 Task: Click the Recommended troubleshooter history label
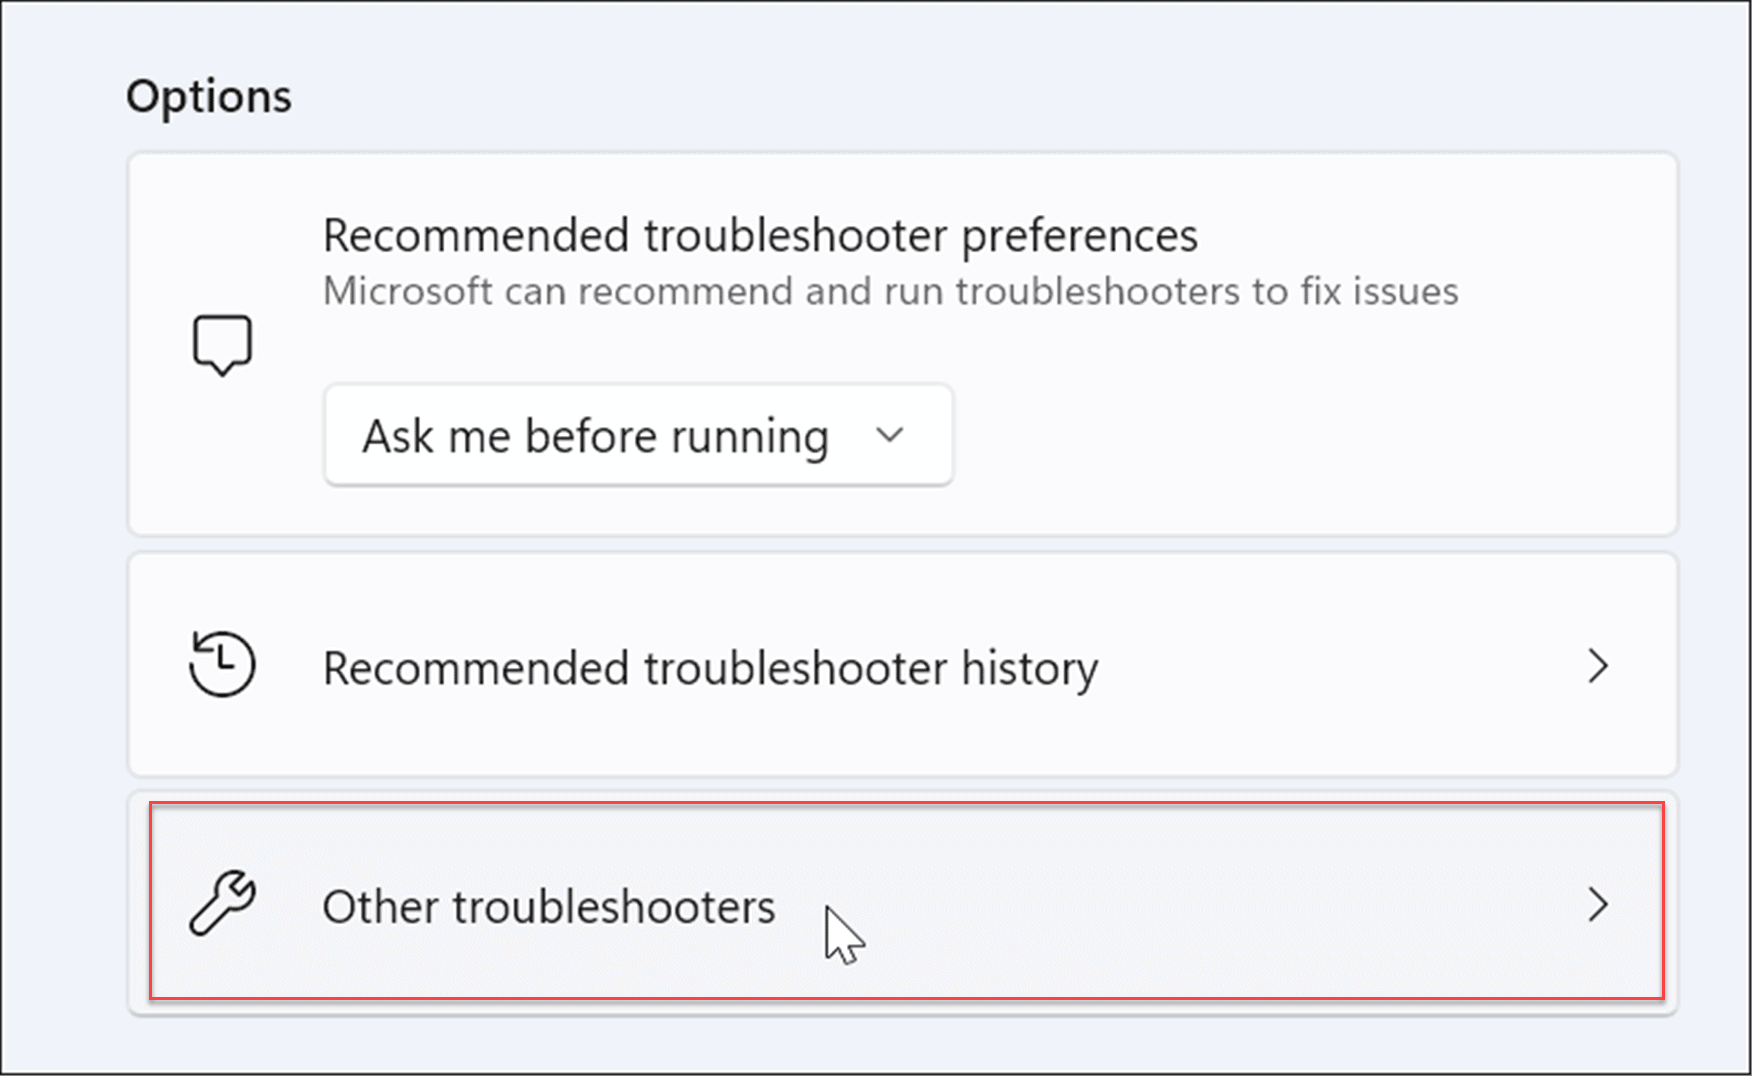point(709,668)
